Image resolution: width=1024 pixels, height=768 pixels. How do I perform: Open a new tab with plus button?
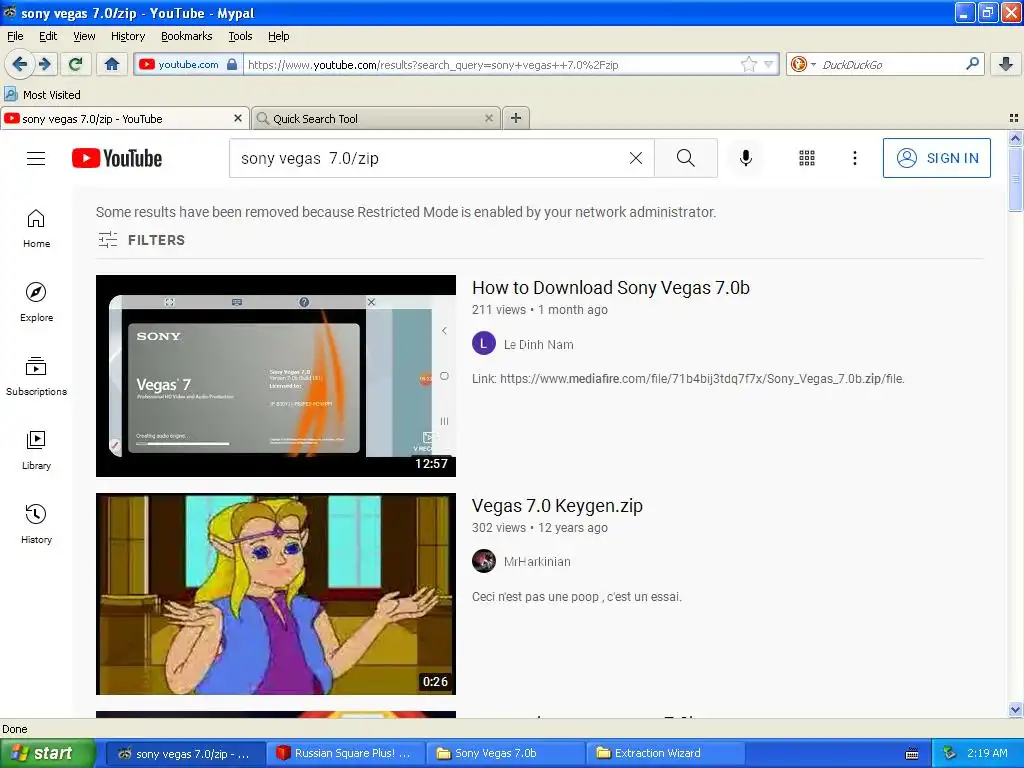tap(516, 118)
